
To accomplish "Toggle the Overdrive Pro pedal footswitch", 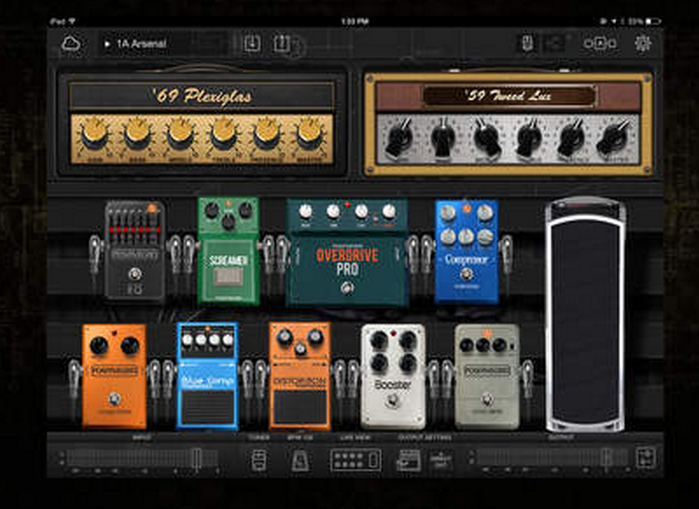I will [x=347, y=288].
